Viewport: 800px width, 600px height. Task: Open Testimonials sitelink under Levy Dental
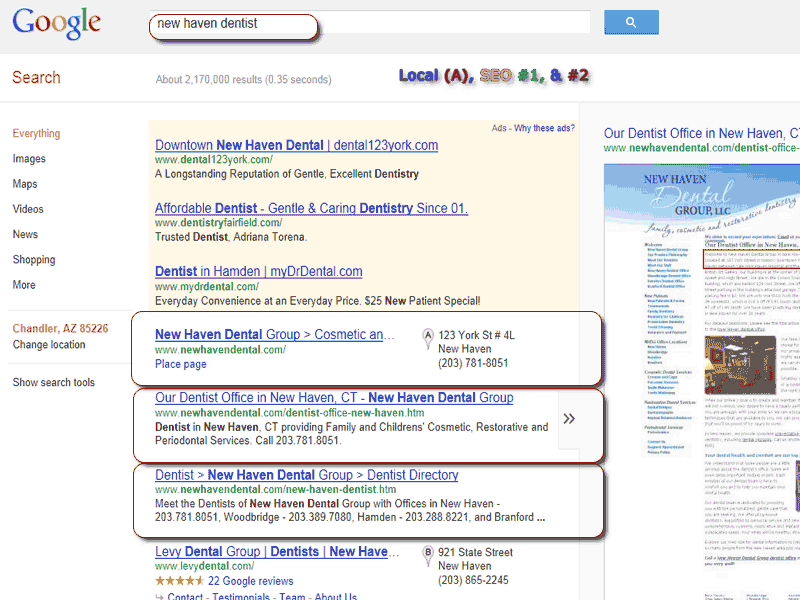click(241, 596)
